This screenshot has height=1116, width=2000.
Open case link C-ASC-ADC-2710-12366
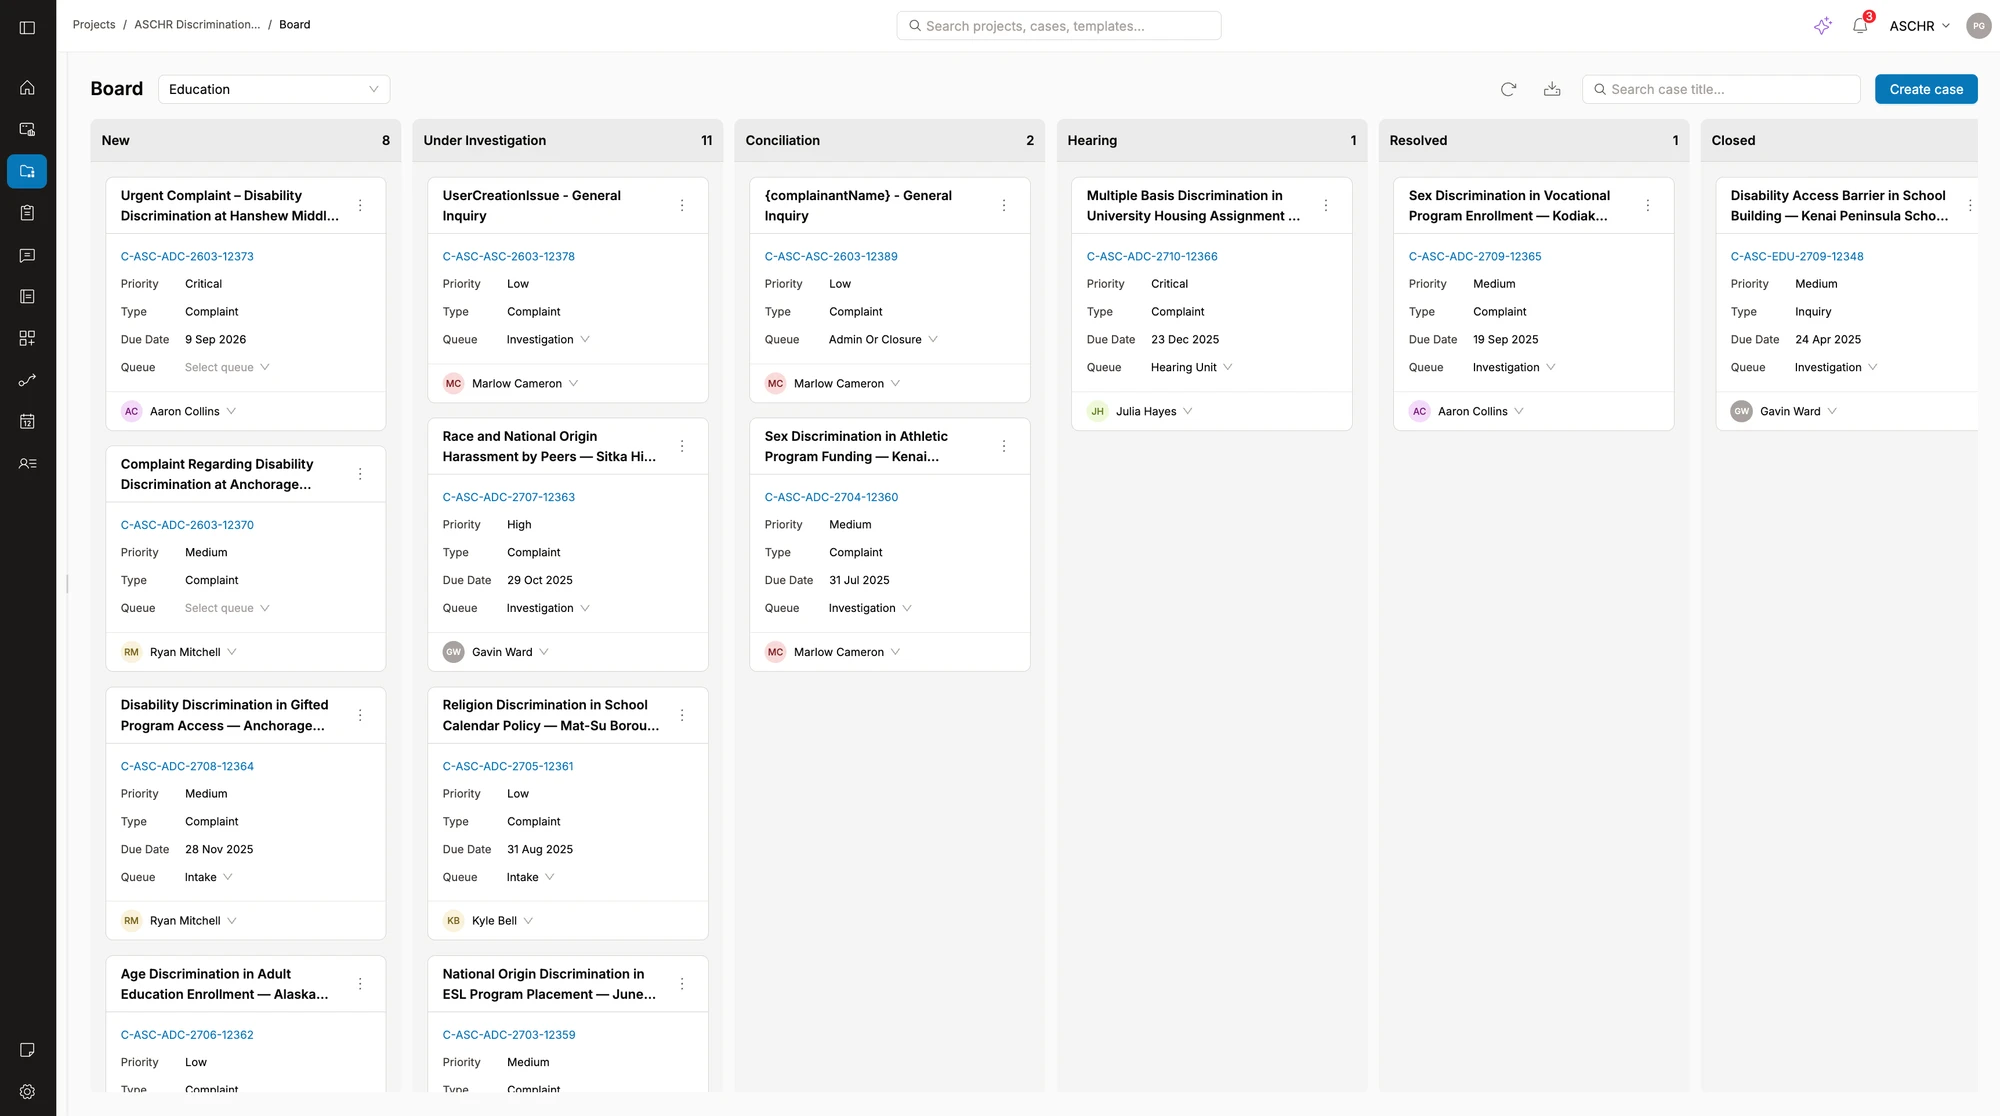click(x=1151, y=256)
